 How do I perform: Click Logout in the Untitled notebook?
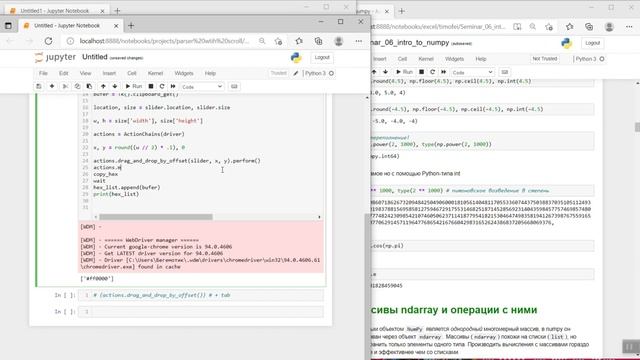coord(322,58)
